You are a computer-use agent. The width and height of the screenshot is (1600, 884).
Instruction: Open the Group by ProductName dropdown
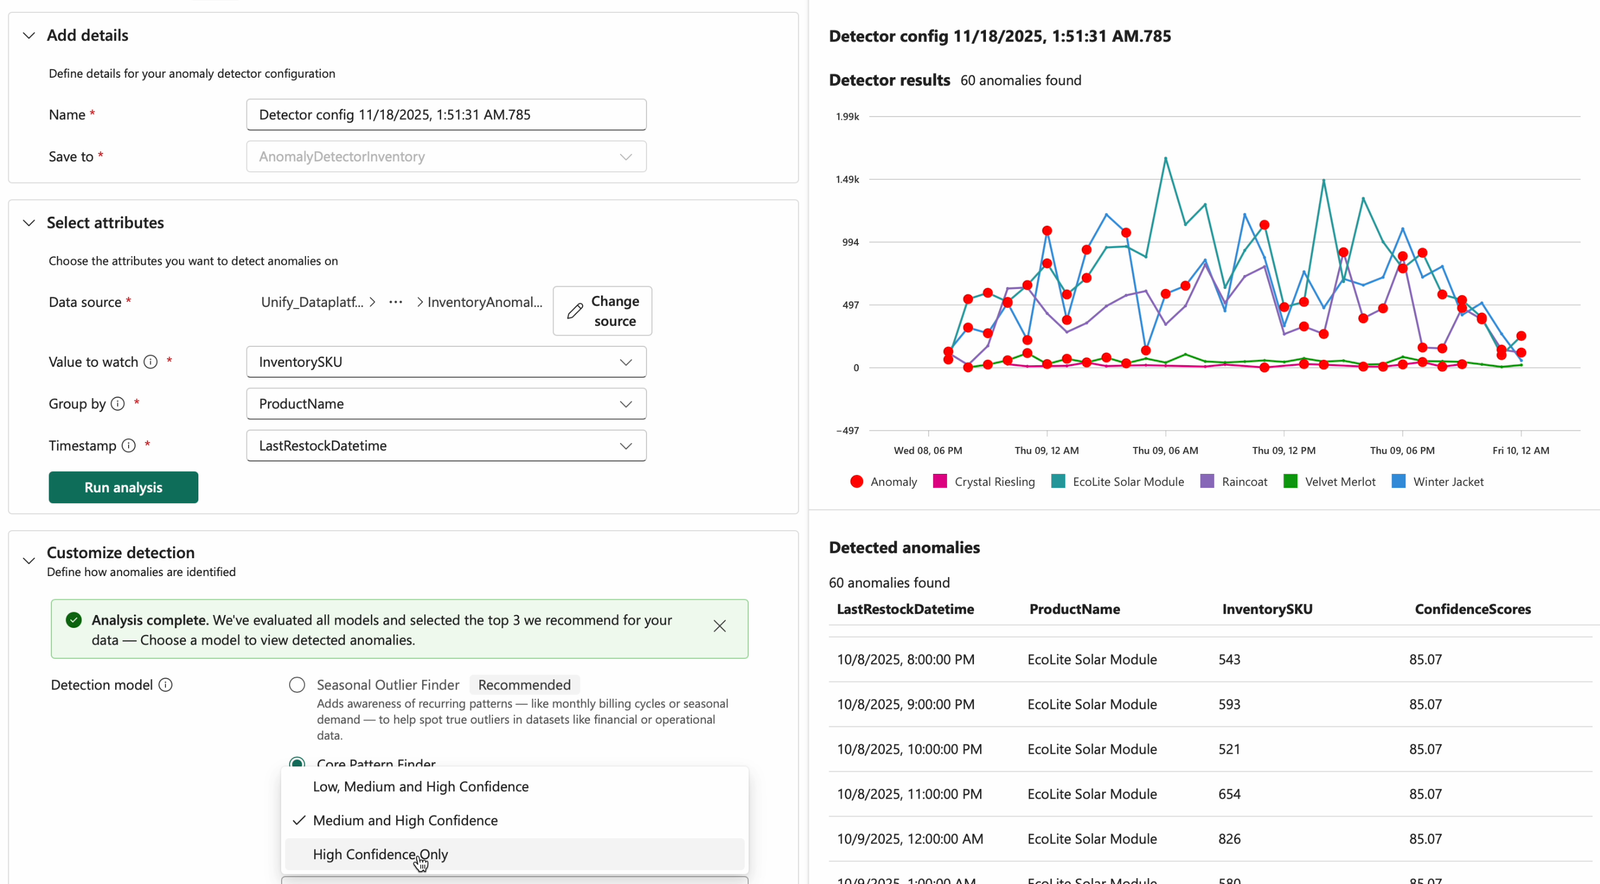(446, 404)
